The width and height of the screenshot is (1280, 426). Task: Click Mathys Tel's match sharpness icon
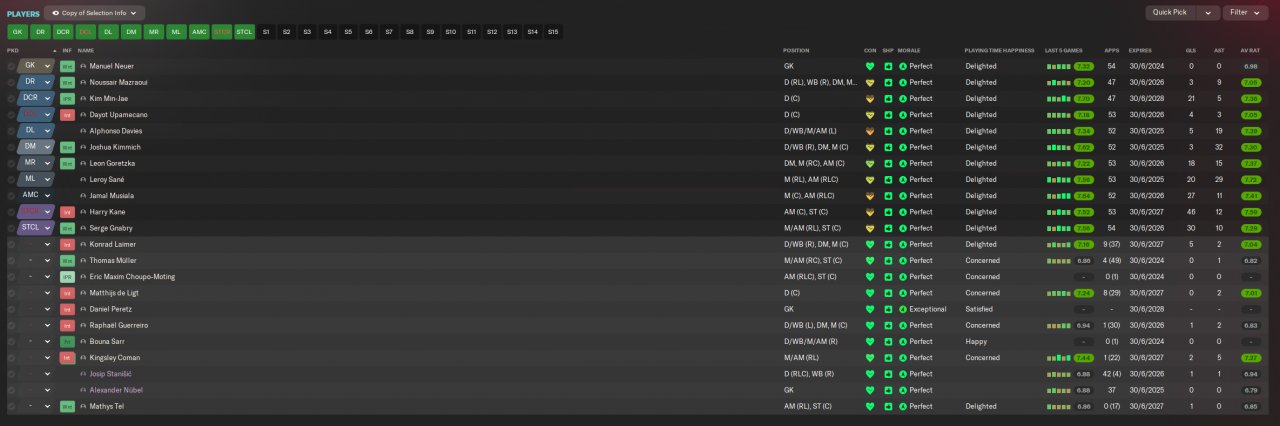click(888, 406)
